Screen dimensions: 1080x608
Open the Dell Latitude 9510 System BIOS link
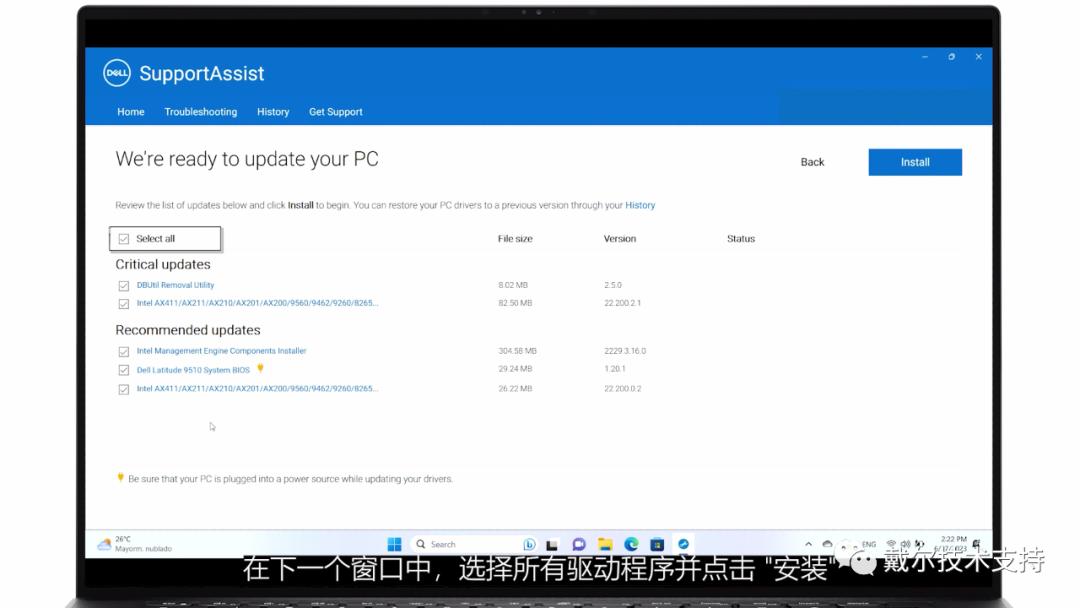click(193, 370)
